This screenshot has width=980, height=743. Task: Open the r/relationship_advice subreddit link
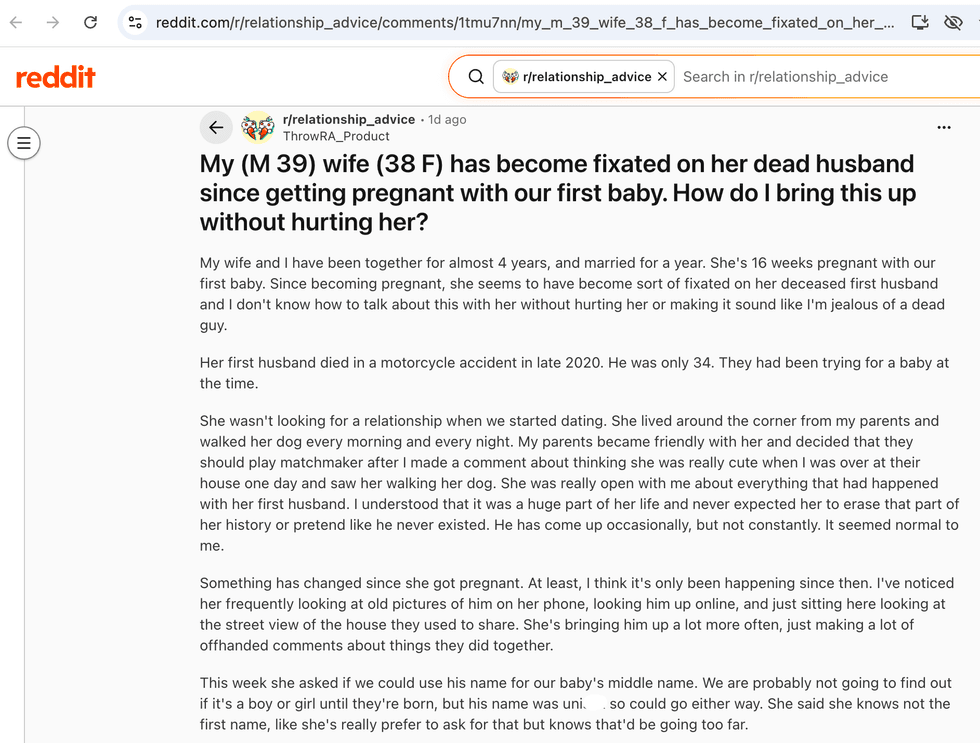[x=349, y=119]
